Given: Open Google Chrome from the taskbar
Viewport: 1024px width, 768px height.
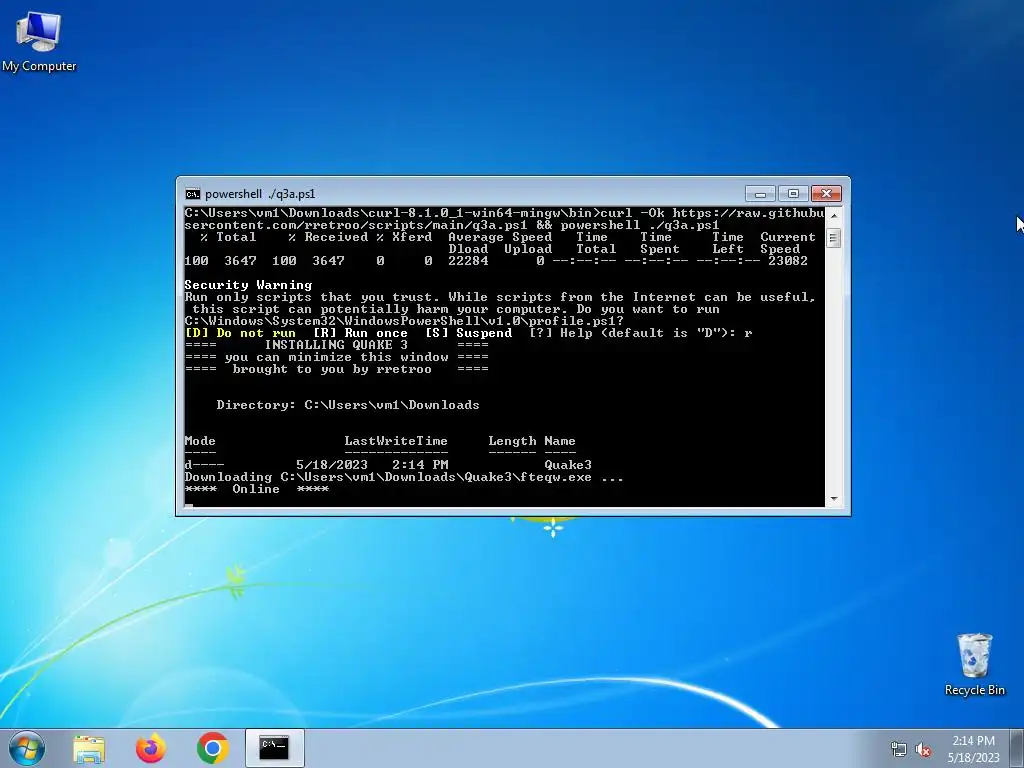Looking at the screenshot, I should 212,748.
